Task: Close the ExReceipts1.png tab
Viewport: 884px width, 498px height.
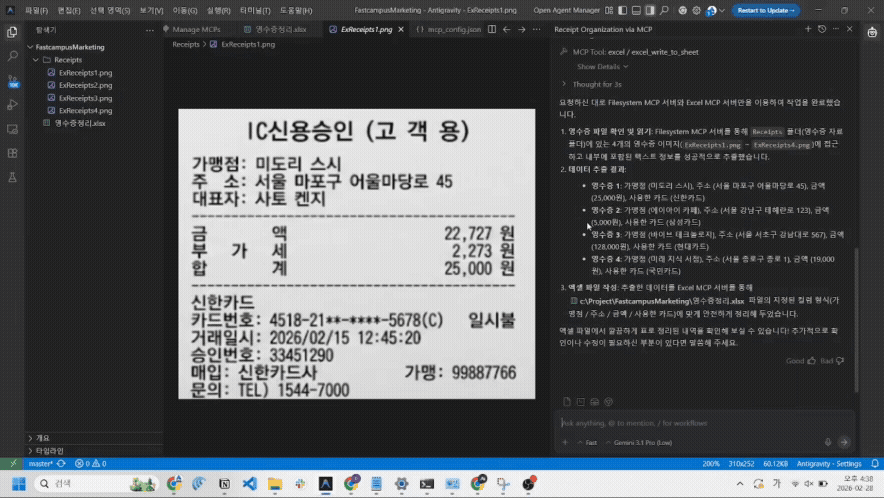Action: [x=401, y=29]
